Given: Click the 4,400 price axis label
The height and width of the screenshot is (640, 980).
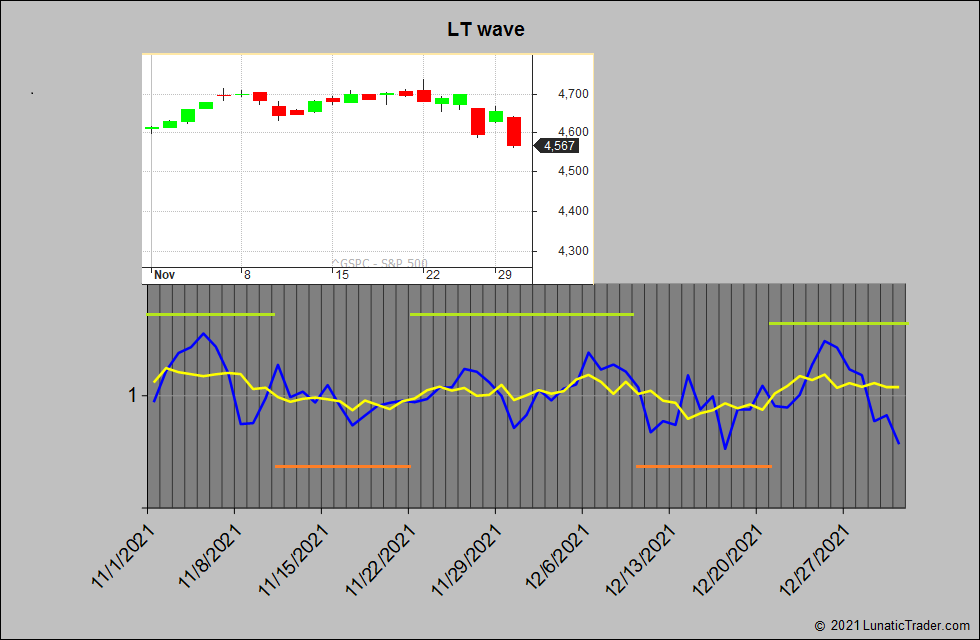Looking at the screenshot, I should (562, 211).
